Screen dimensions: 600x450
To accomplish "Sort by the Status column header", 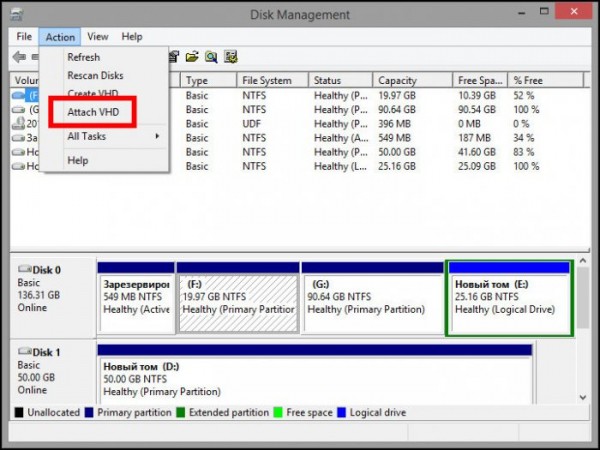I will (x=341, y=80).
